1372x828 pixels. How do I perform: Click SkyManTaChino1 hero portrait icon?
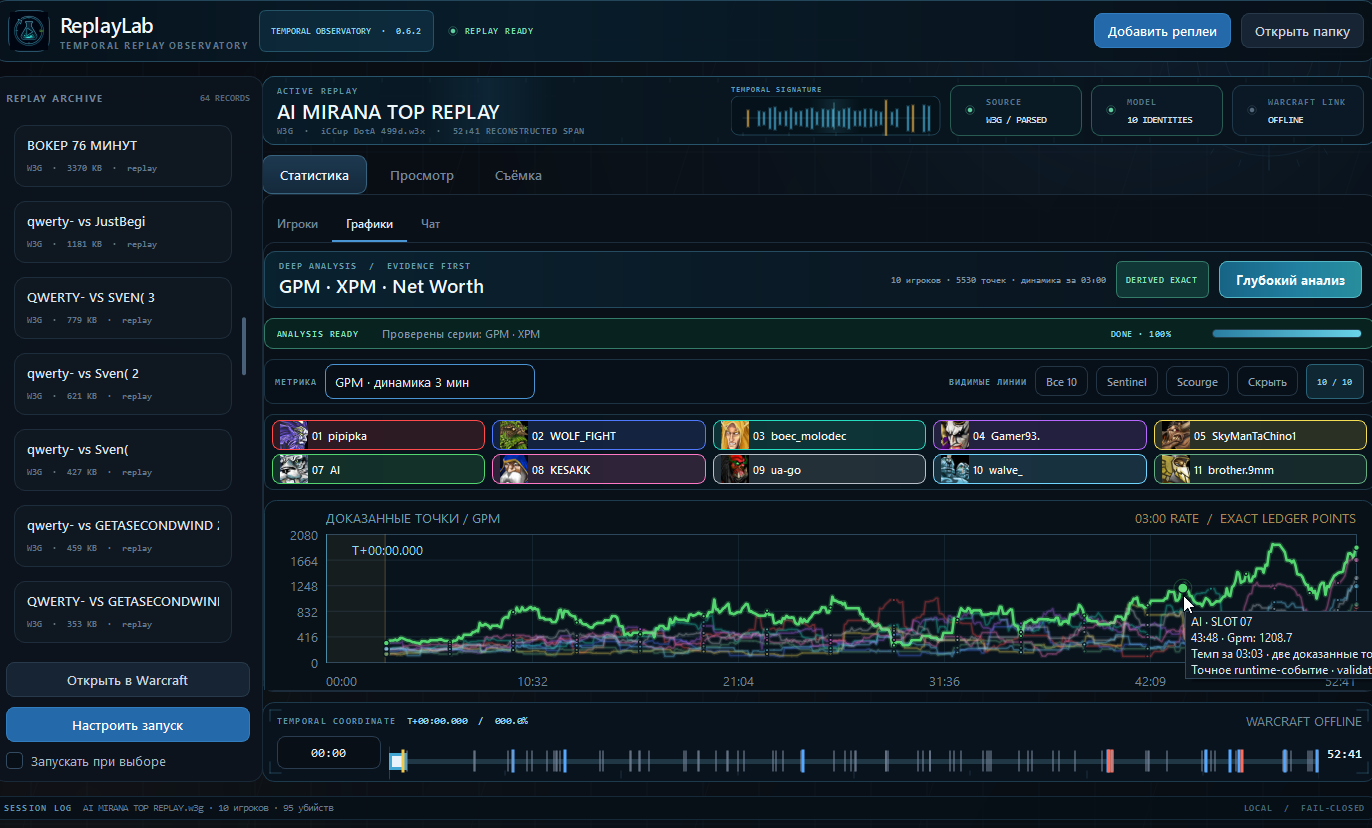click(1176, 435)
